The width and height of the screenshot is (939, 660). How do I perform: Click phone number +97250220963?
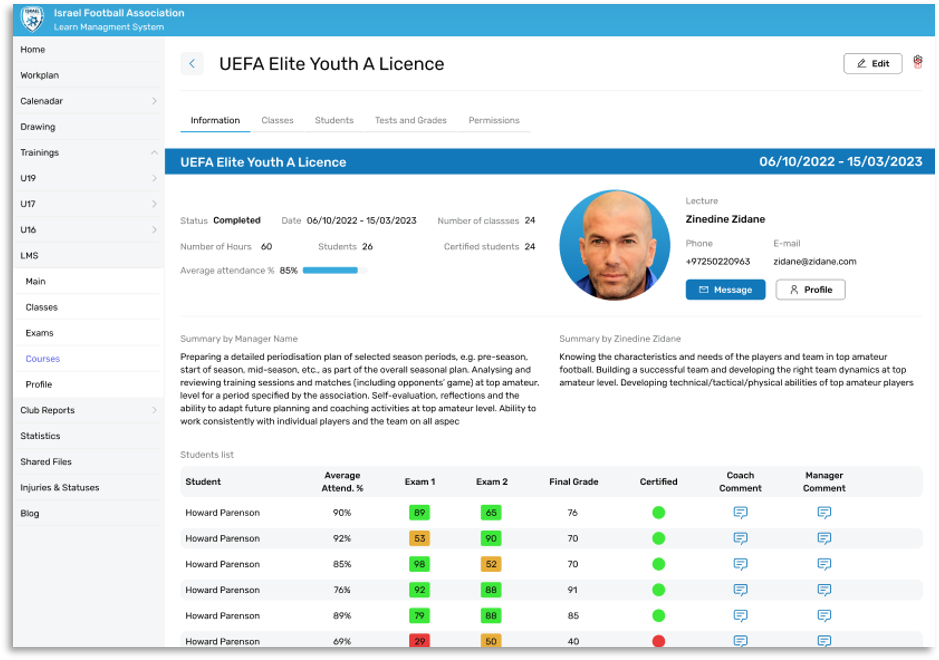point(717,262)
